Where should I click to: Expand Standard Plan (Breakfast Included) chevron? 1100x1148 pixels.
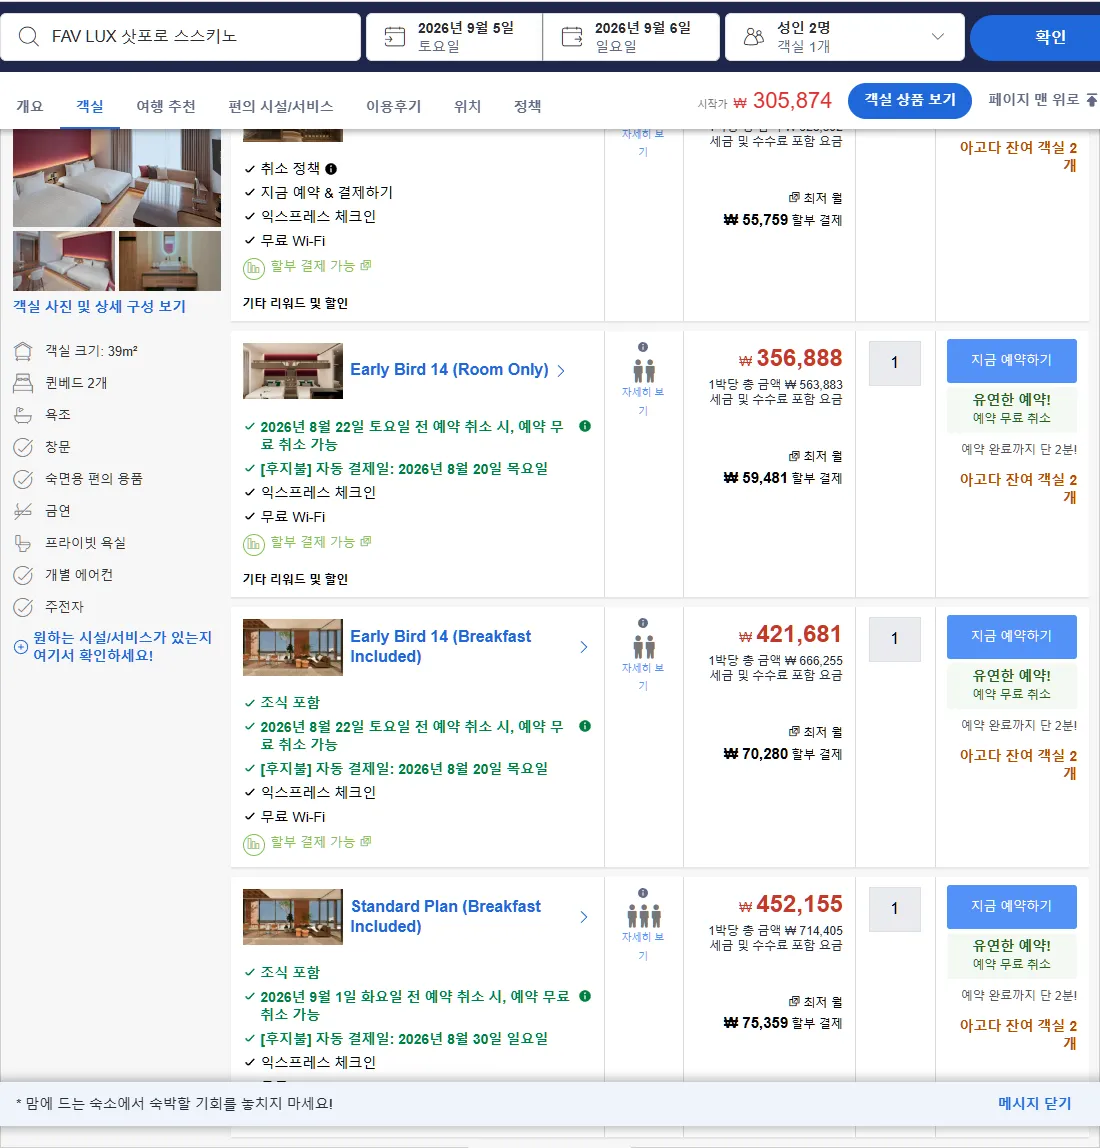[584, 917]
